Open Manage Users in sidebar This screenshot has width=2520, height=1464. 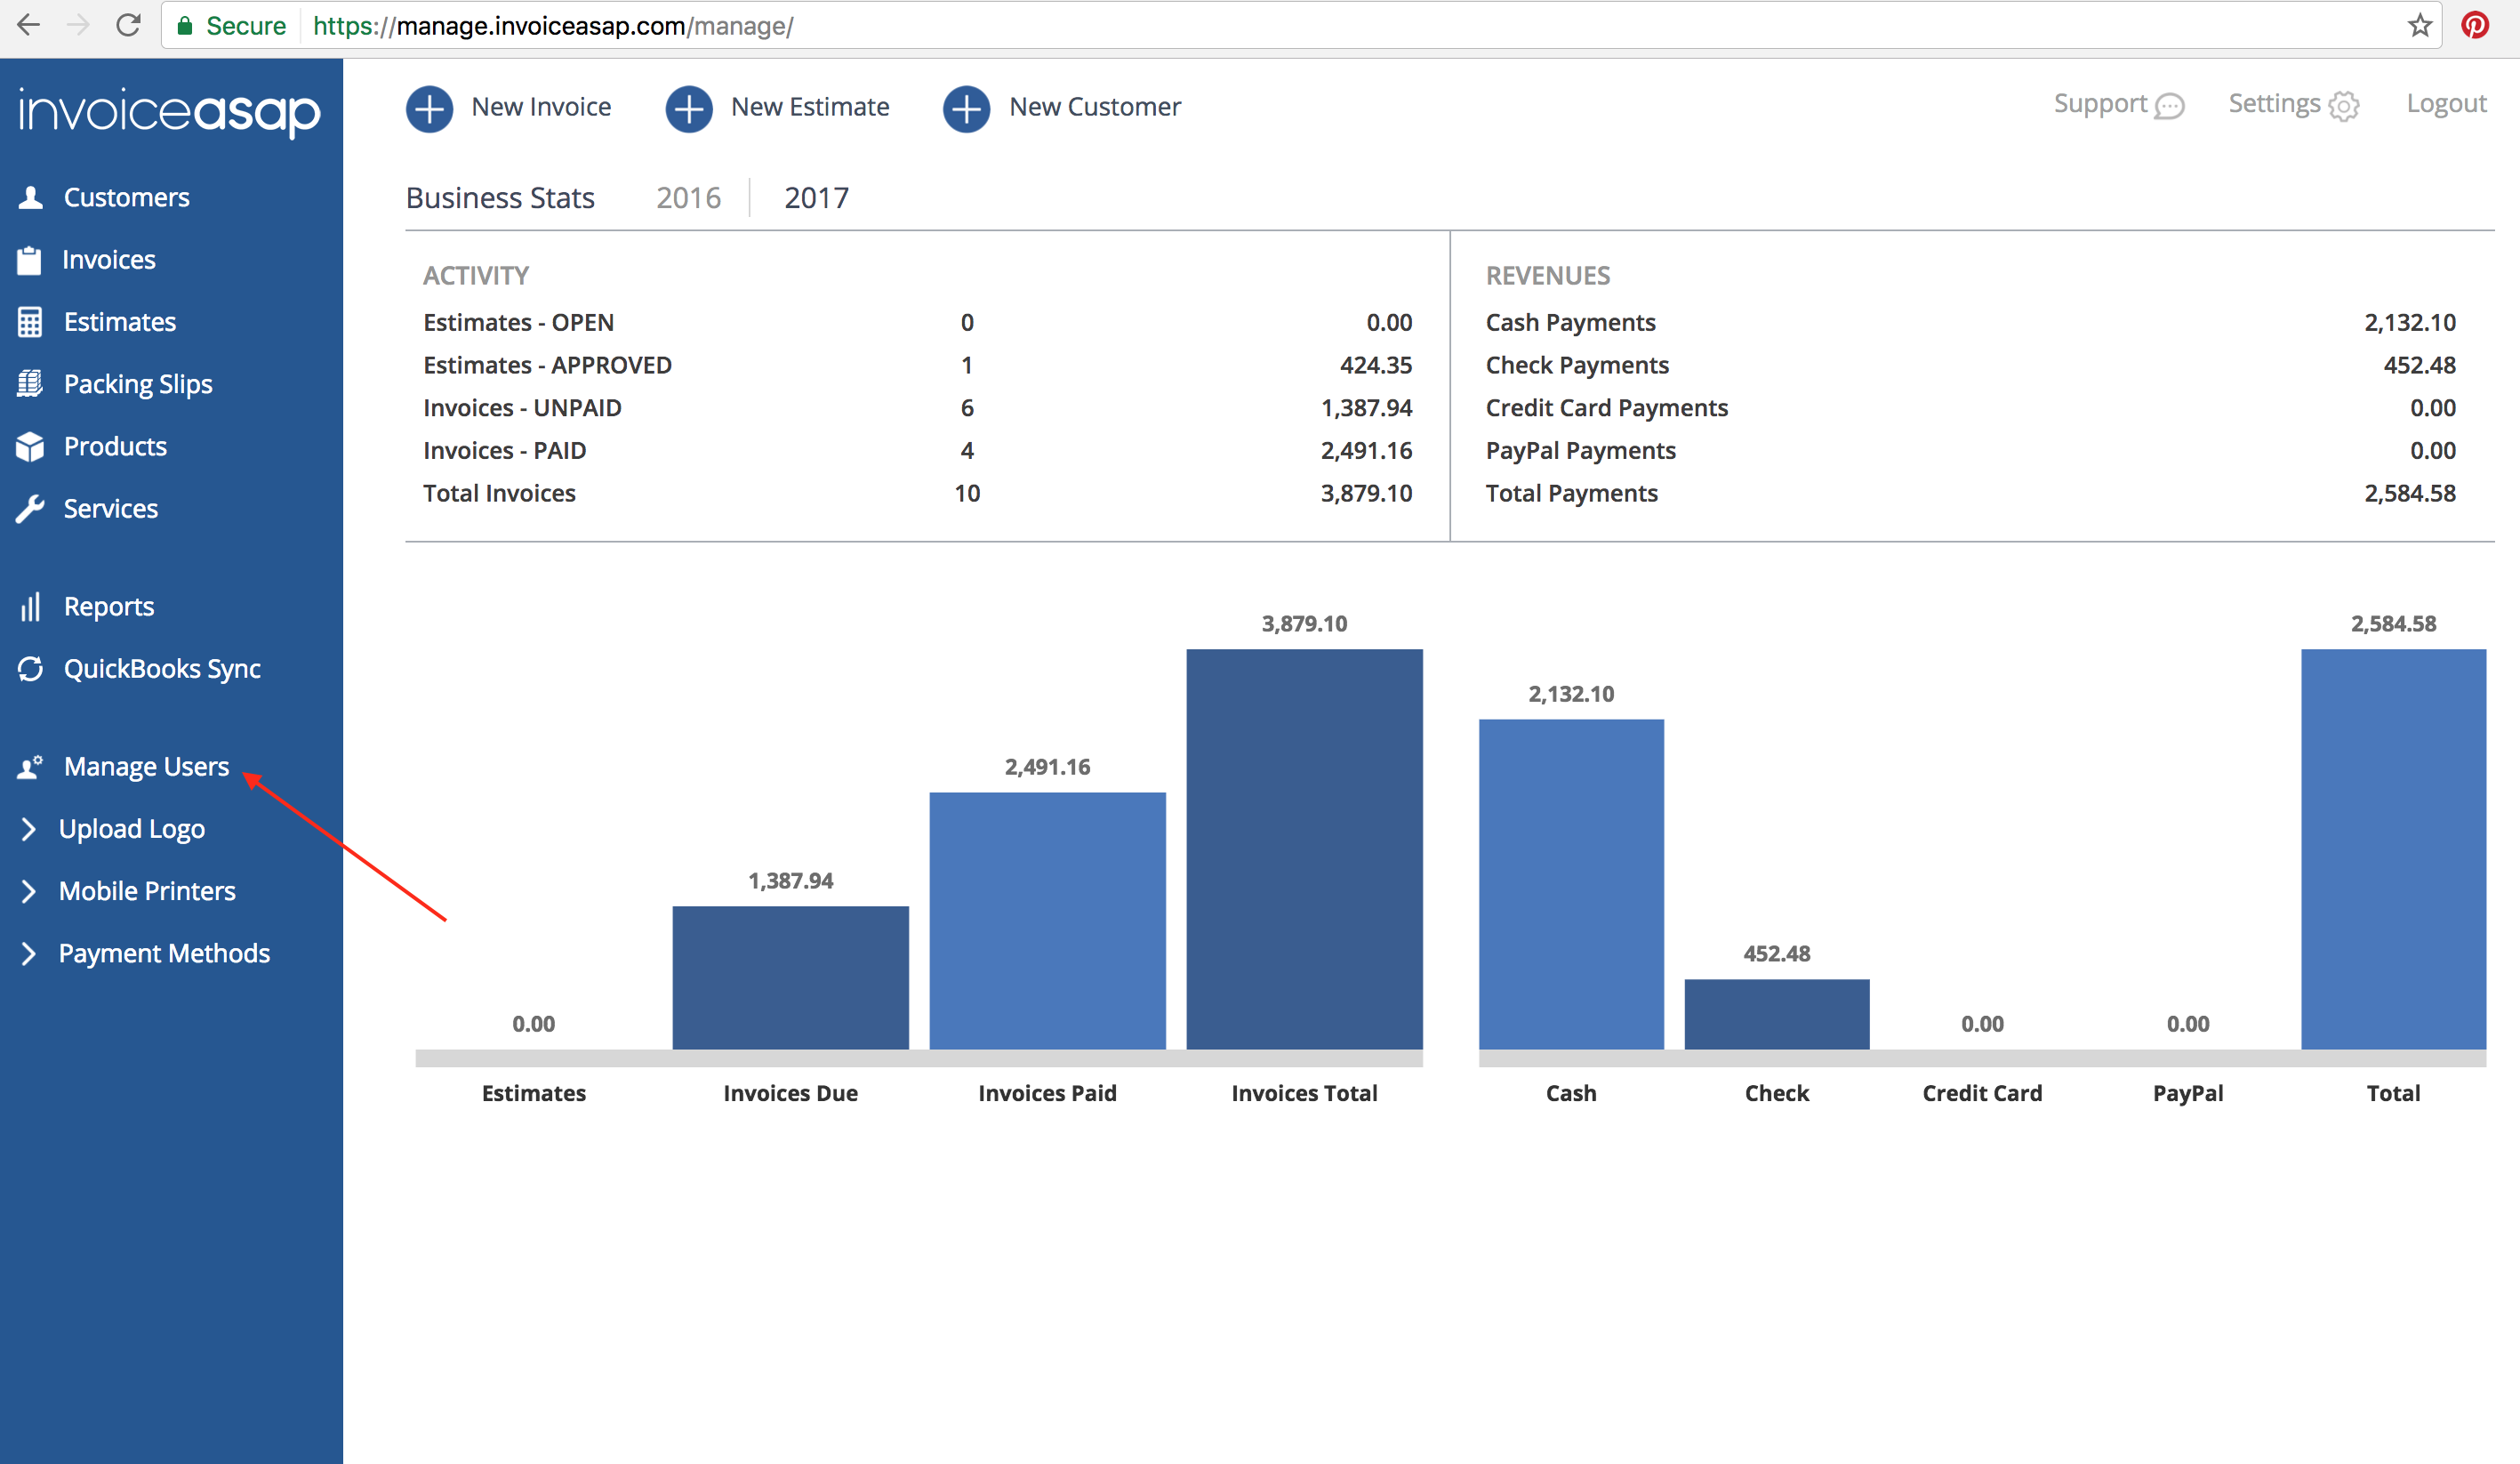[146, 767]
